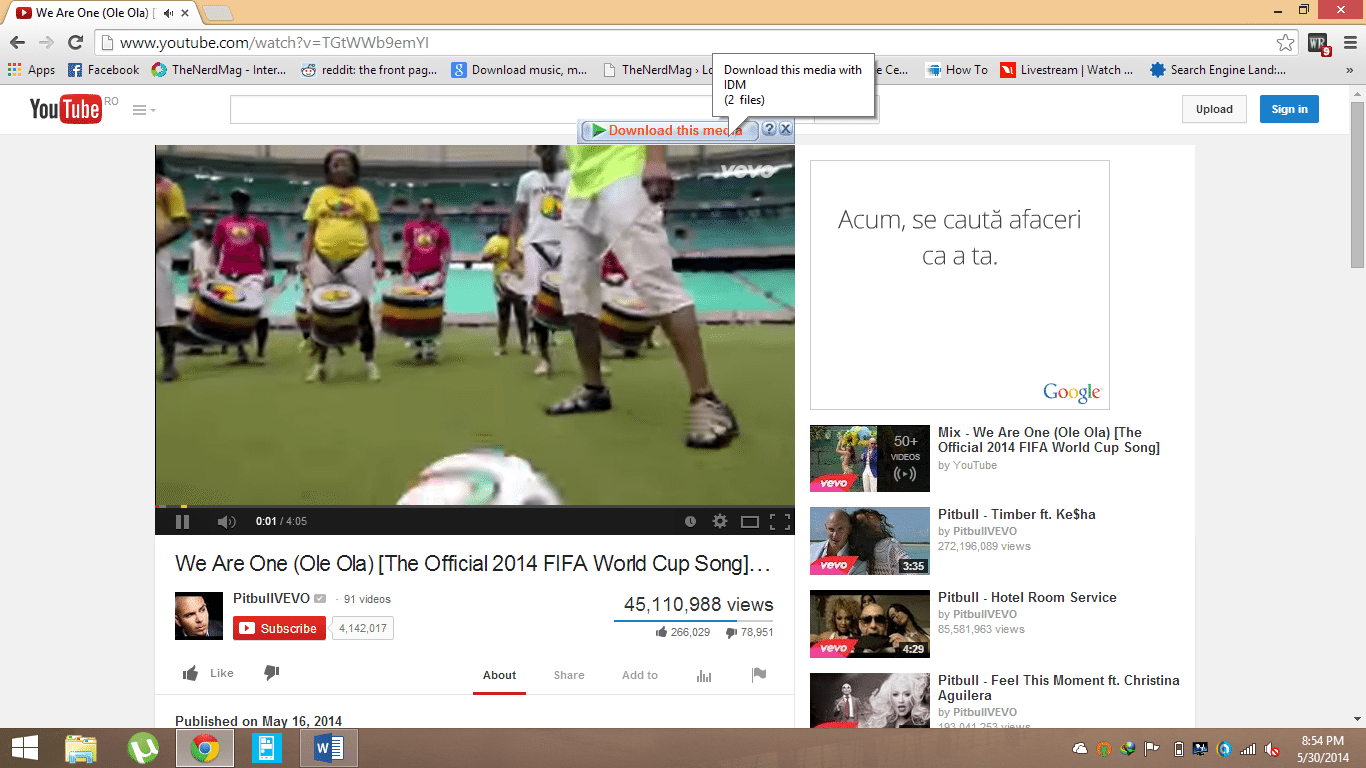Bookmark page with star icon
The image size is (1366, 768).
[x=1285, y=42]
